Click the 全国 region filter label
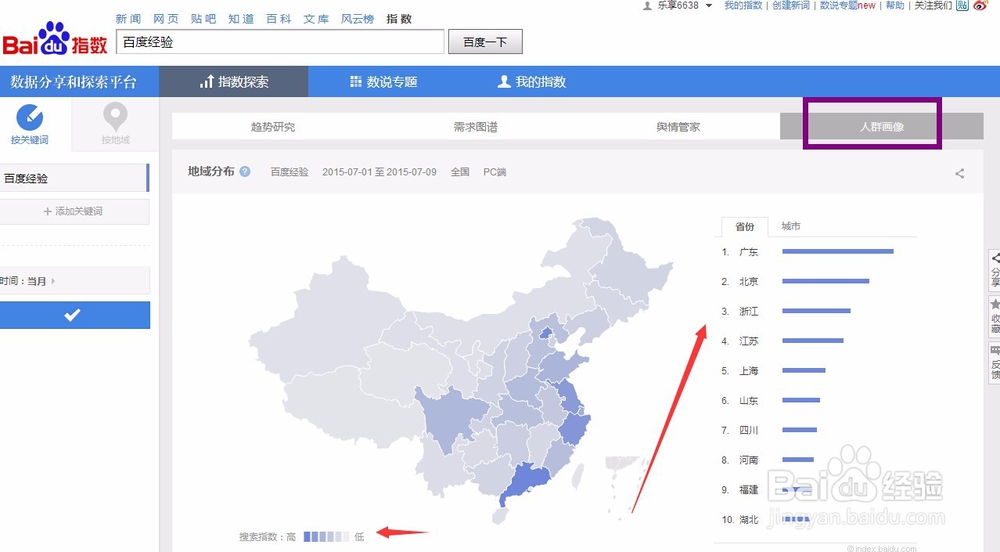The width and height of the screenshot is (1000, 552). [460, 172]
